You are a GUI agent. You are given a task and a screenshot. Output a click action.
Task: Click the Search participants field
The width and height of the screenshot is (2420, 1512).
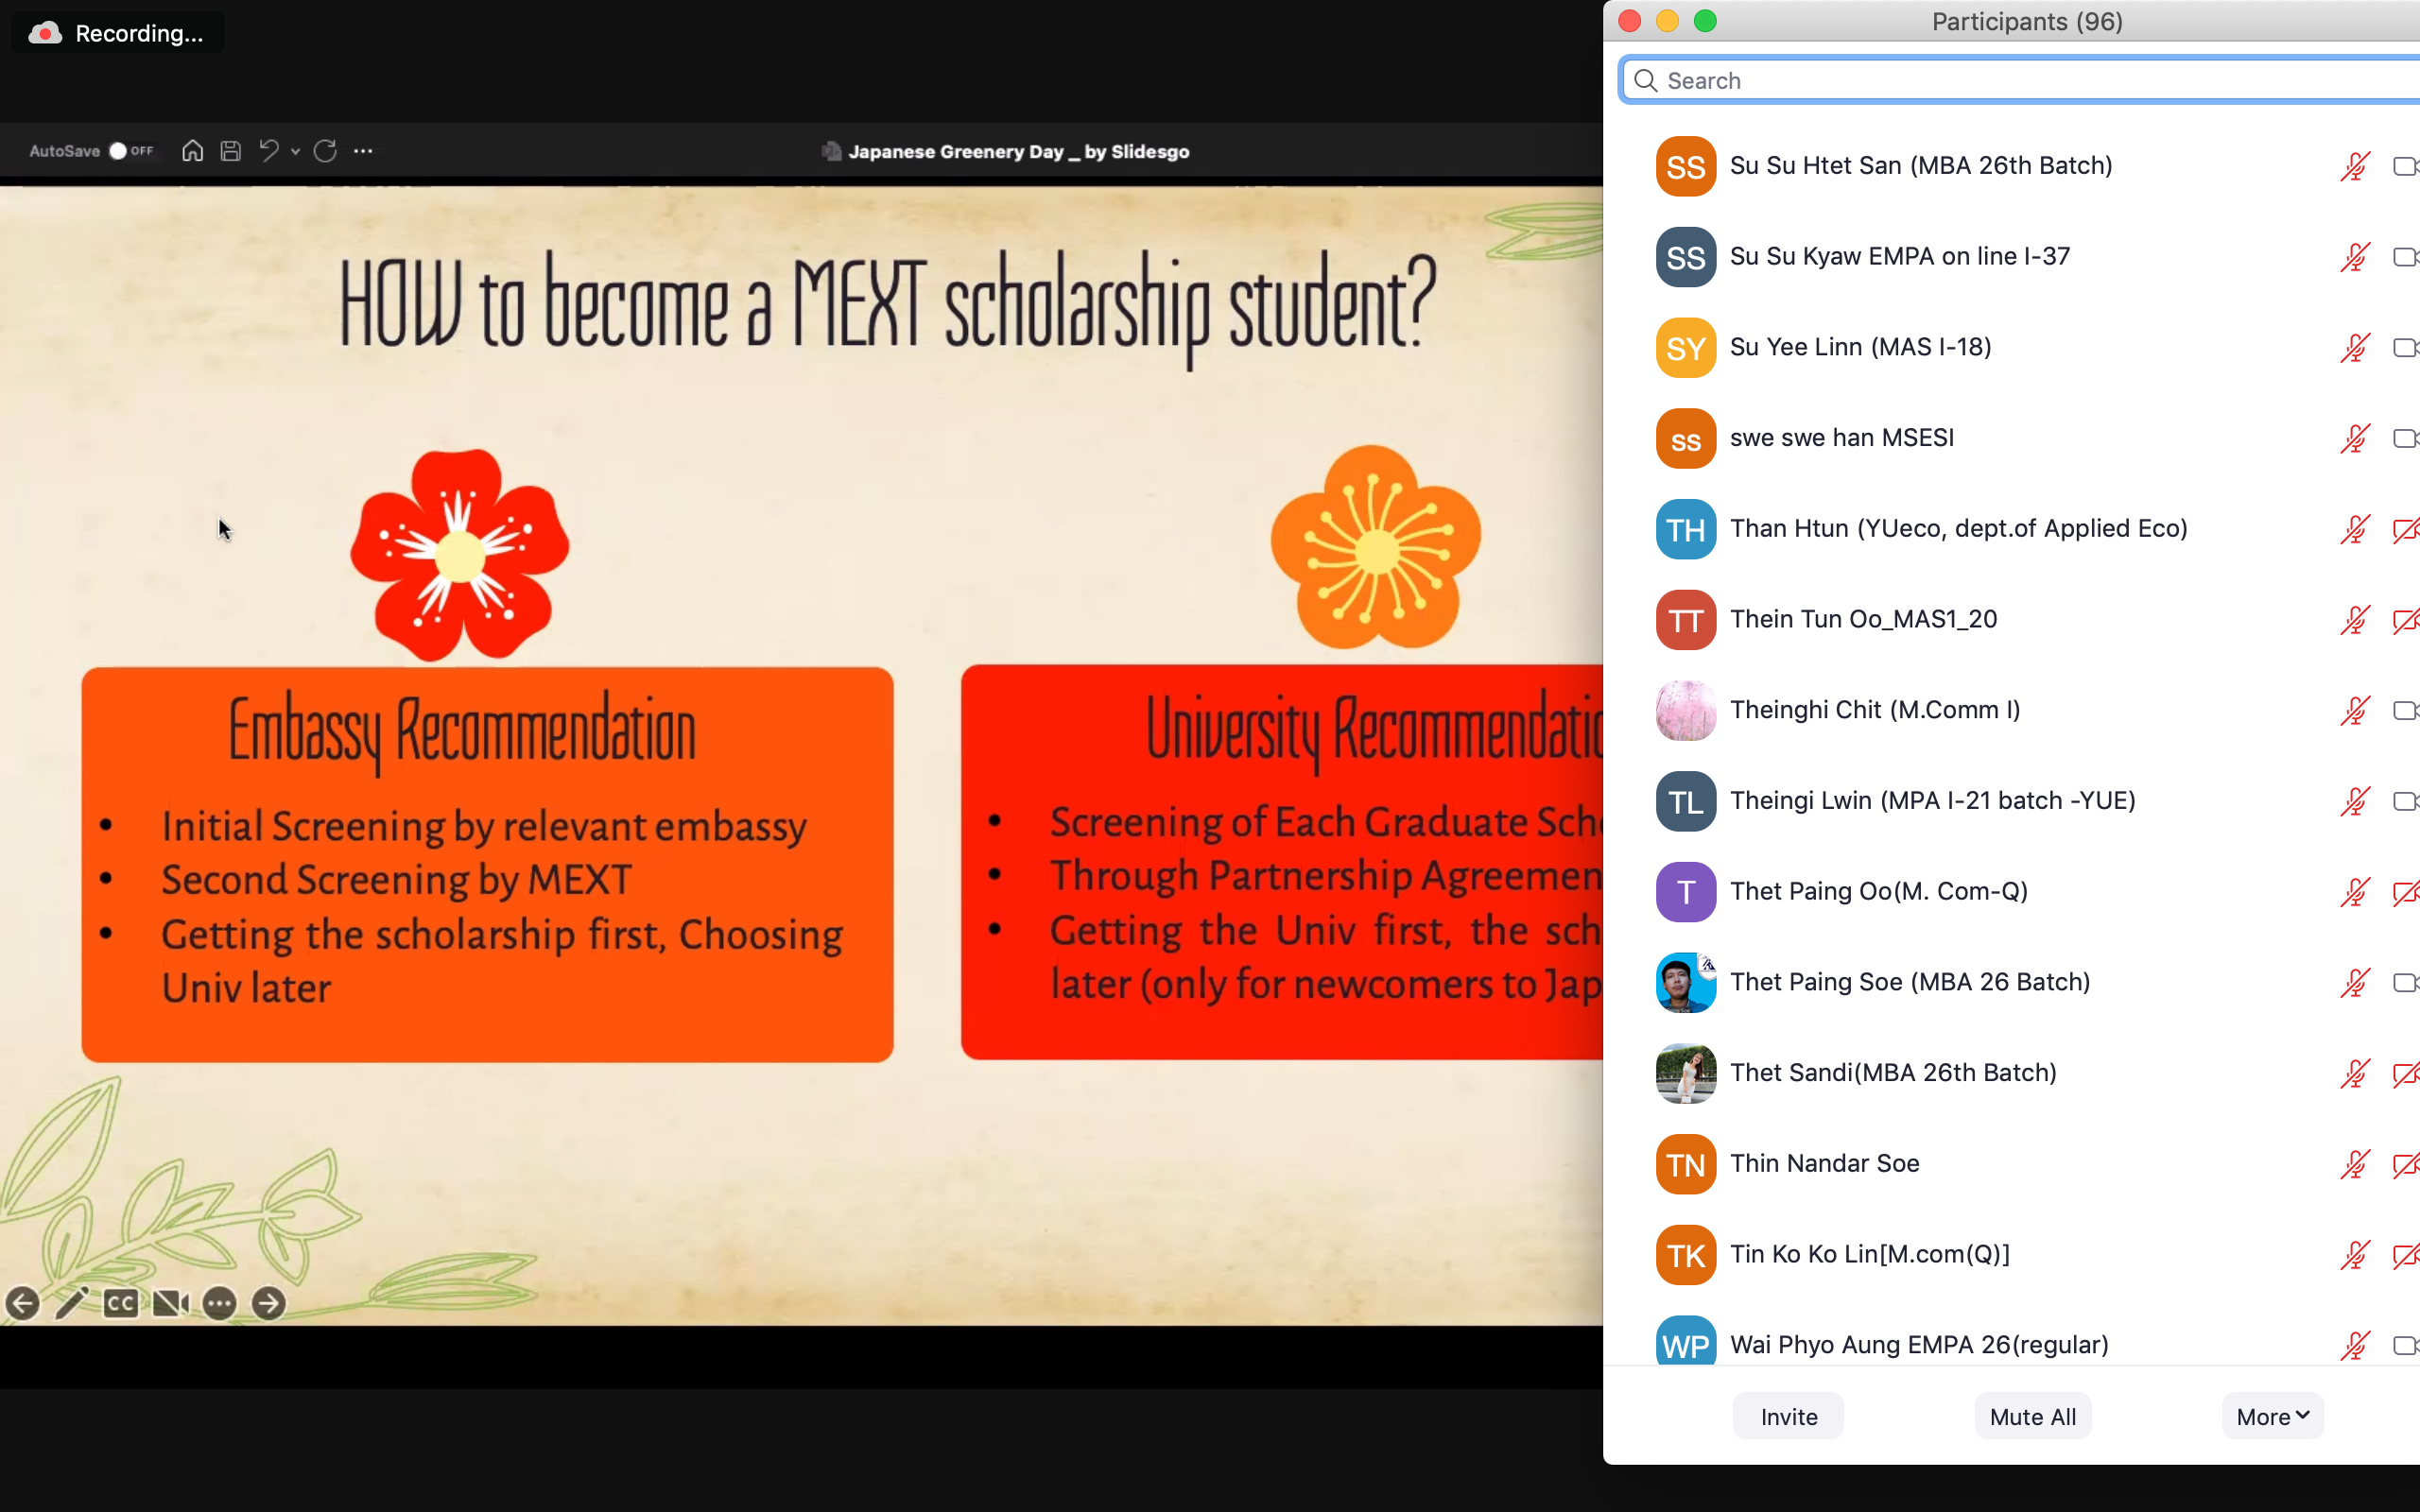point(2021,81)
